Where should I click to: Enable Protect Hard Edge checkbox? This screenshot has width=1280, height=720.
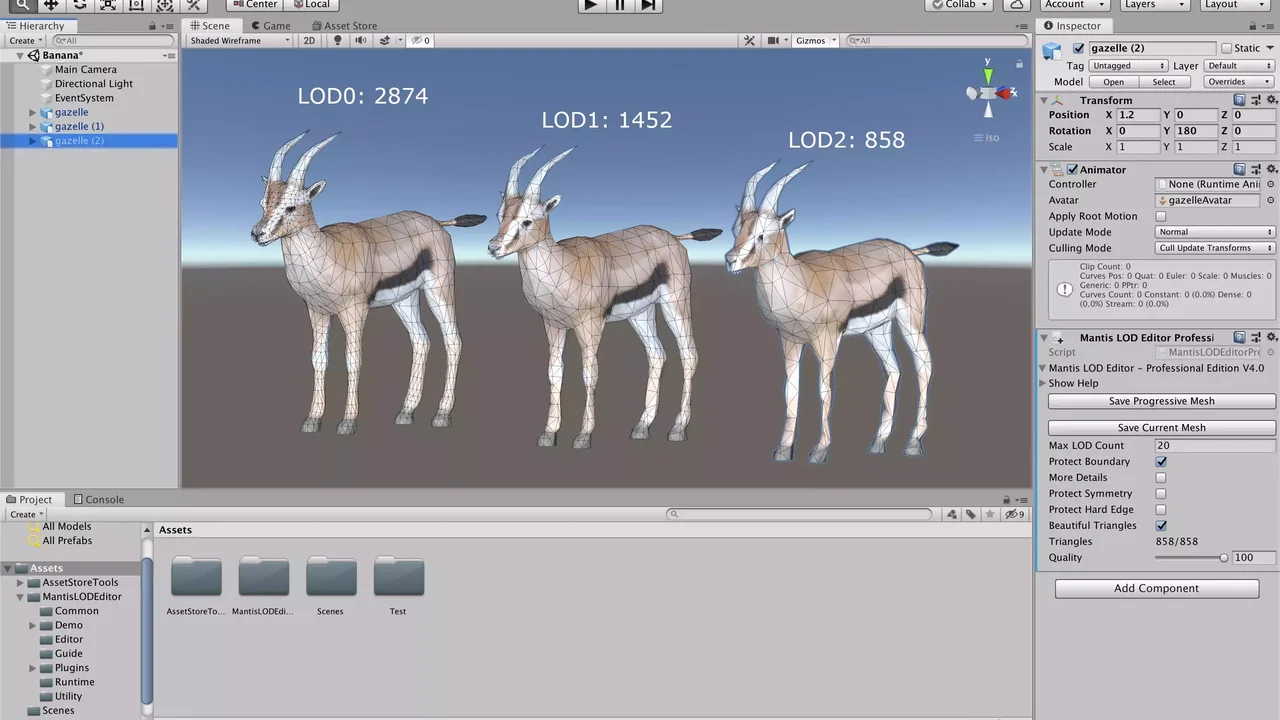click(x=1161, y=510)
